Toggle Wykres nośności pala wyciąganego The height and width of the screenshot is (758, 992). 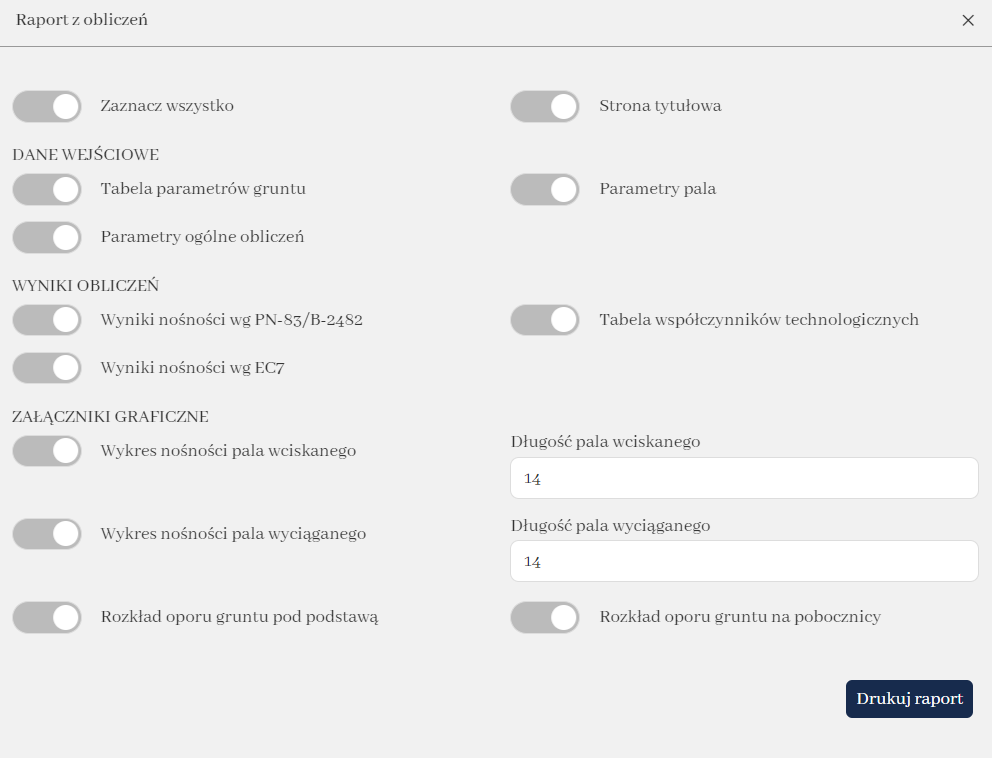47,534
